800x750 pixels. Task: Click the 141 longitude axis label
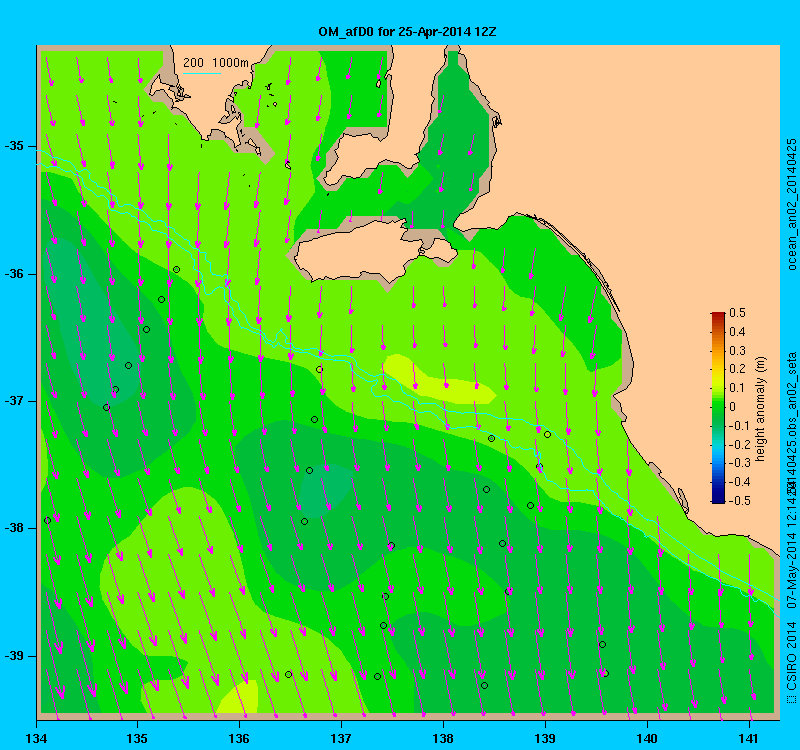(749, 738)
